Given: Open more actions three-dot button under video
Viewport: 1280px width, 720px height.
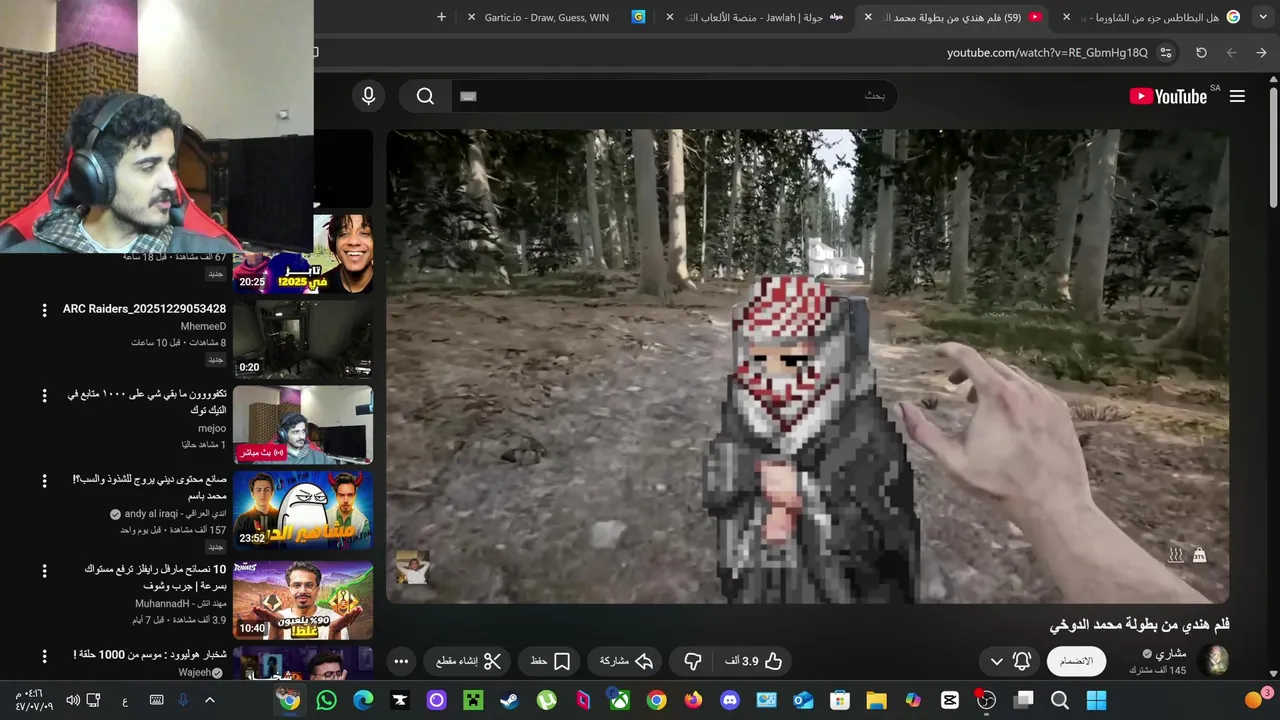Looking at the screenshot, I should pyautogui.click(x=401, y=661).
